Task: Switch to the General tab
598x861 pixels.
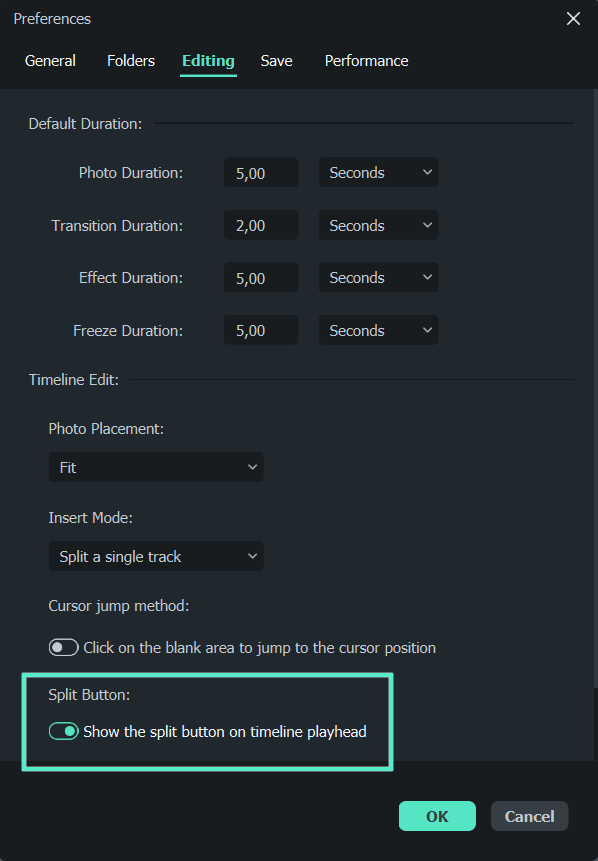Action: point(50,60)
